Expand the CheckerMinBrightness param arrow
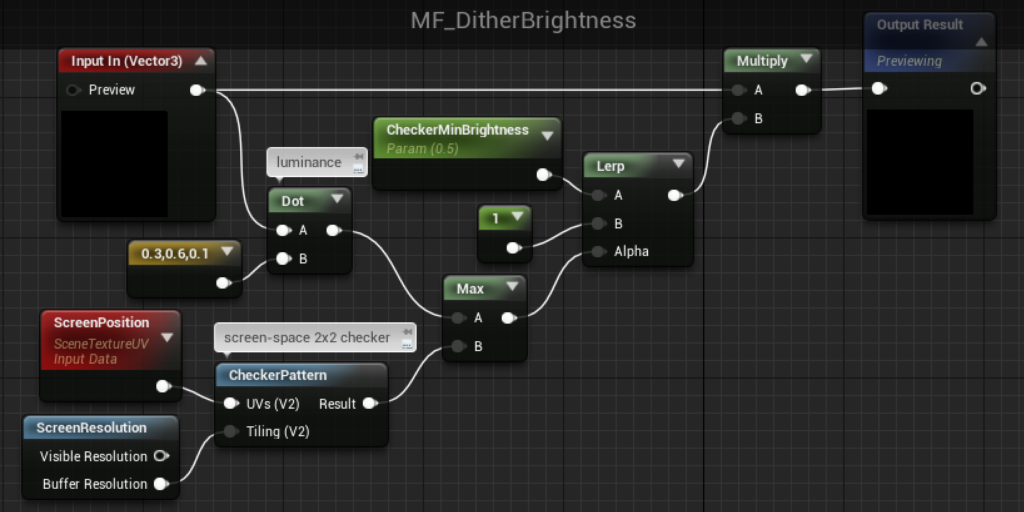1024x512 pixels. (x=547, y=136)
